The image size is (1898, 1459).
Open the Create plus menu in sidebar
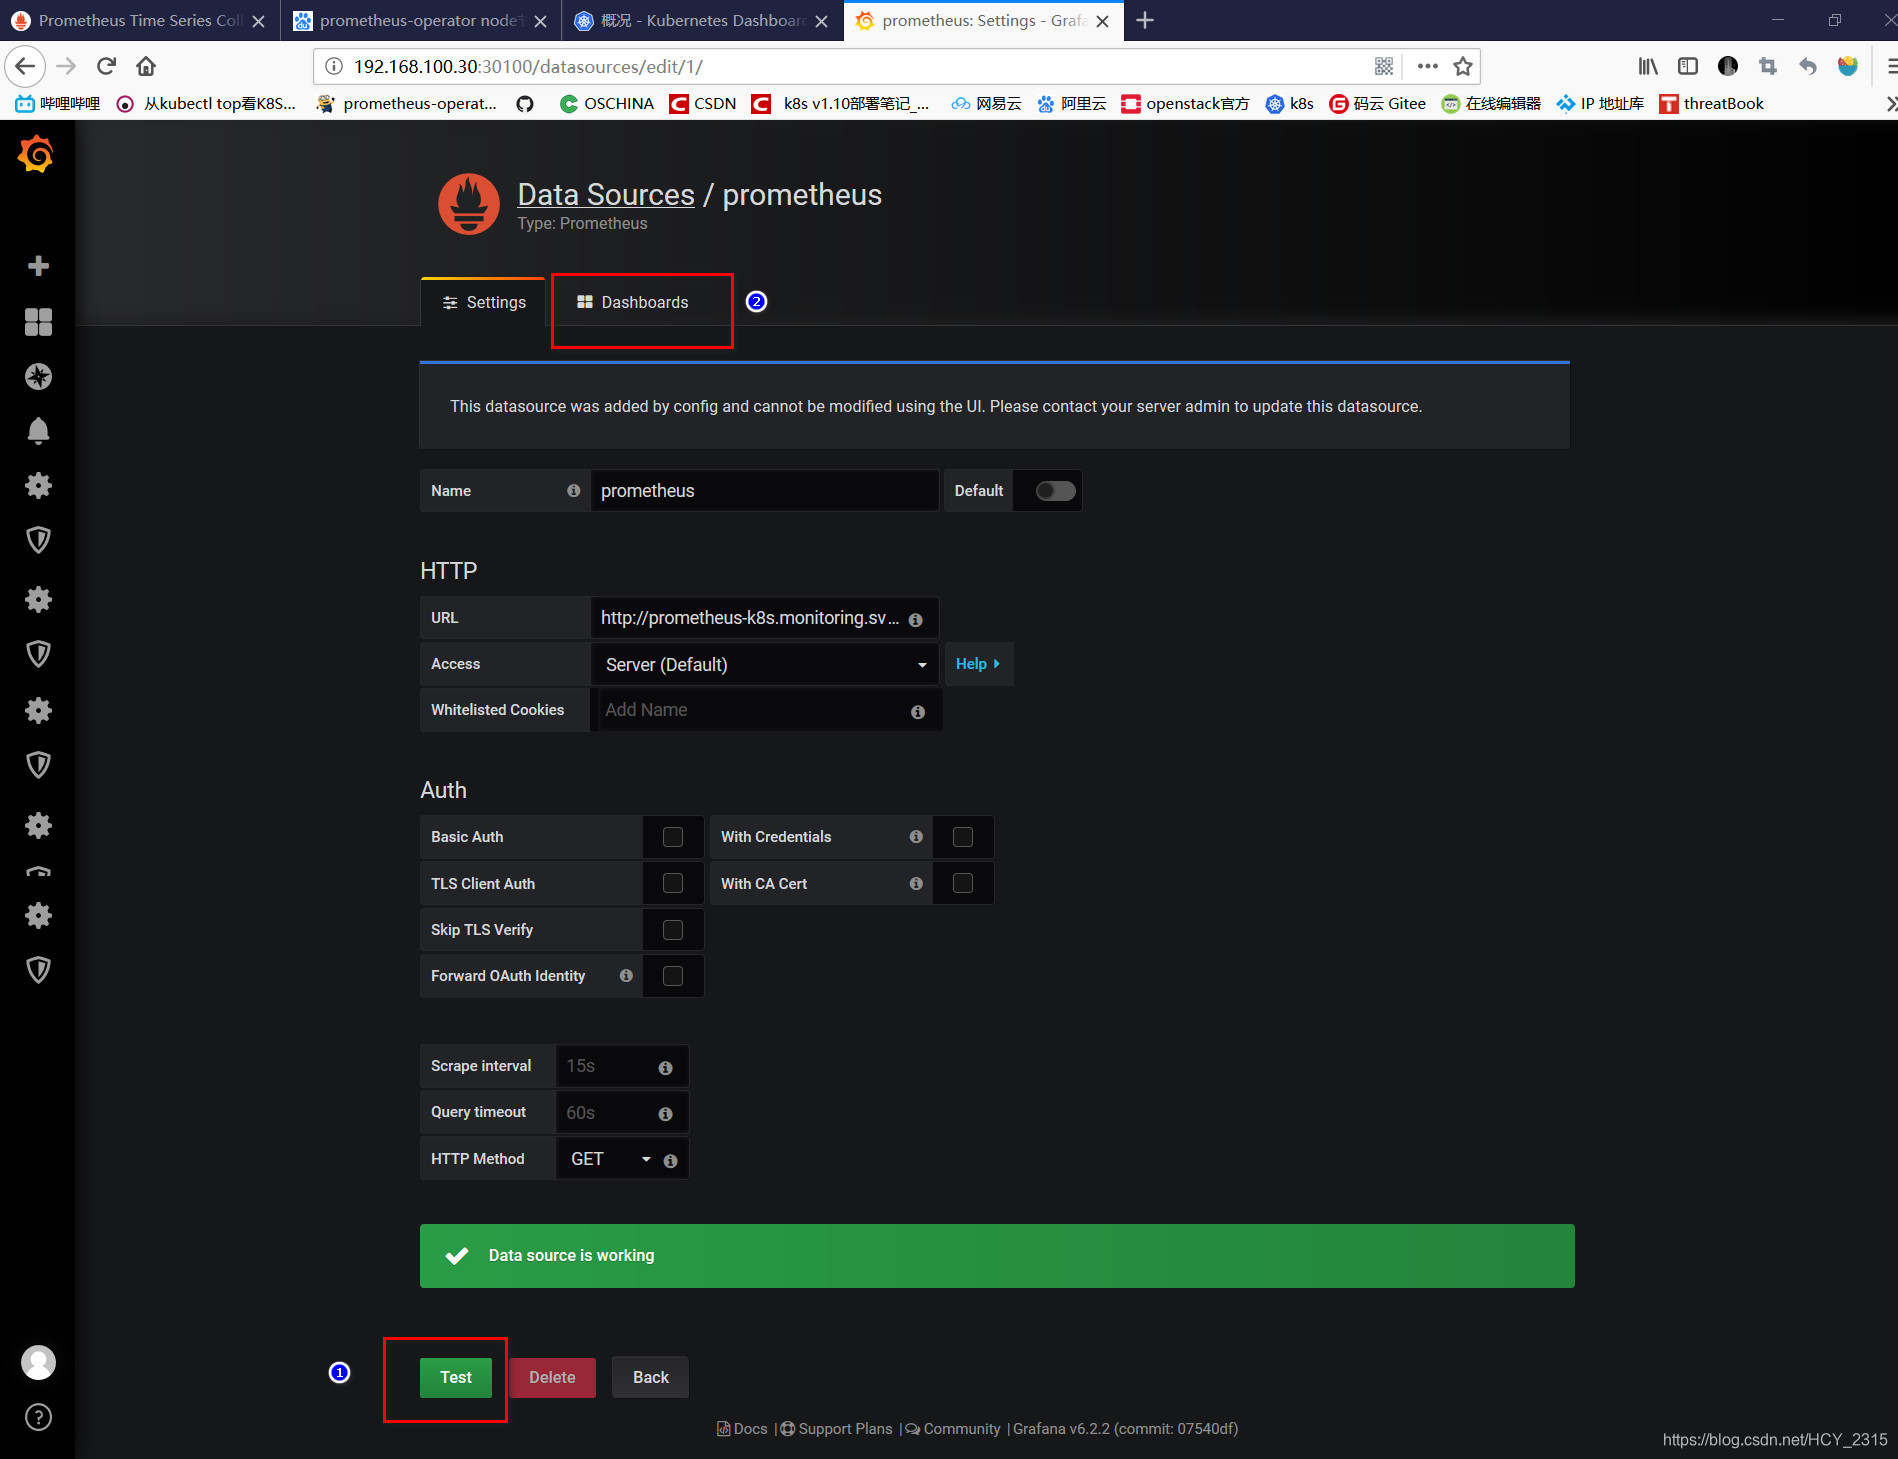[38, 266]
